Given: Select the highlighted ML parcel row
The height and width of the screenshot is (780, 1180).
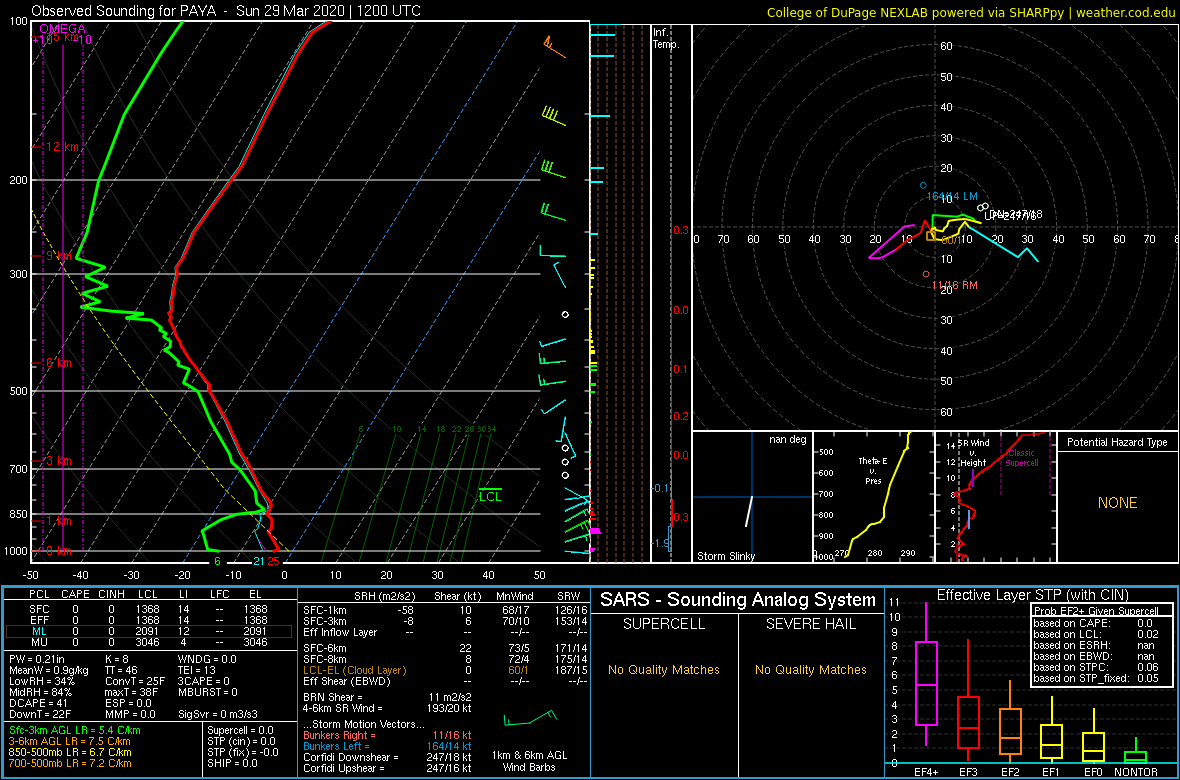Looking at the screenshot, I should coord(149,632).
